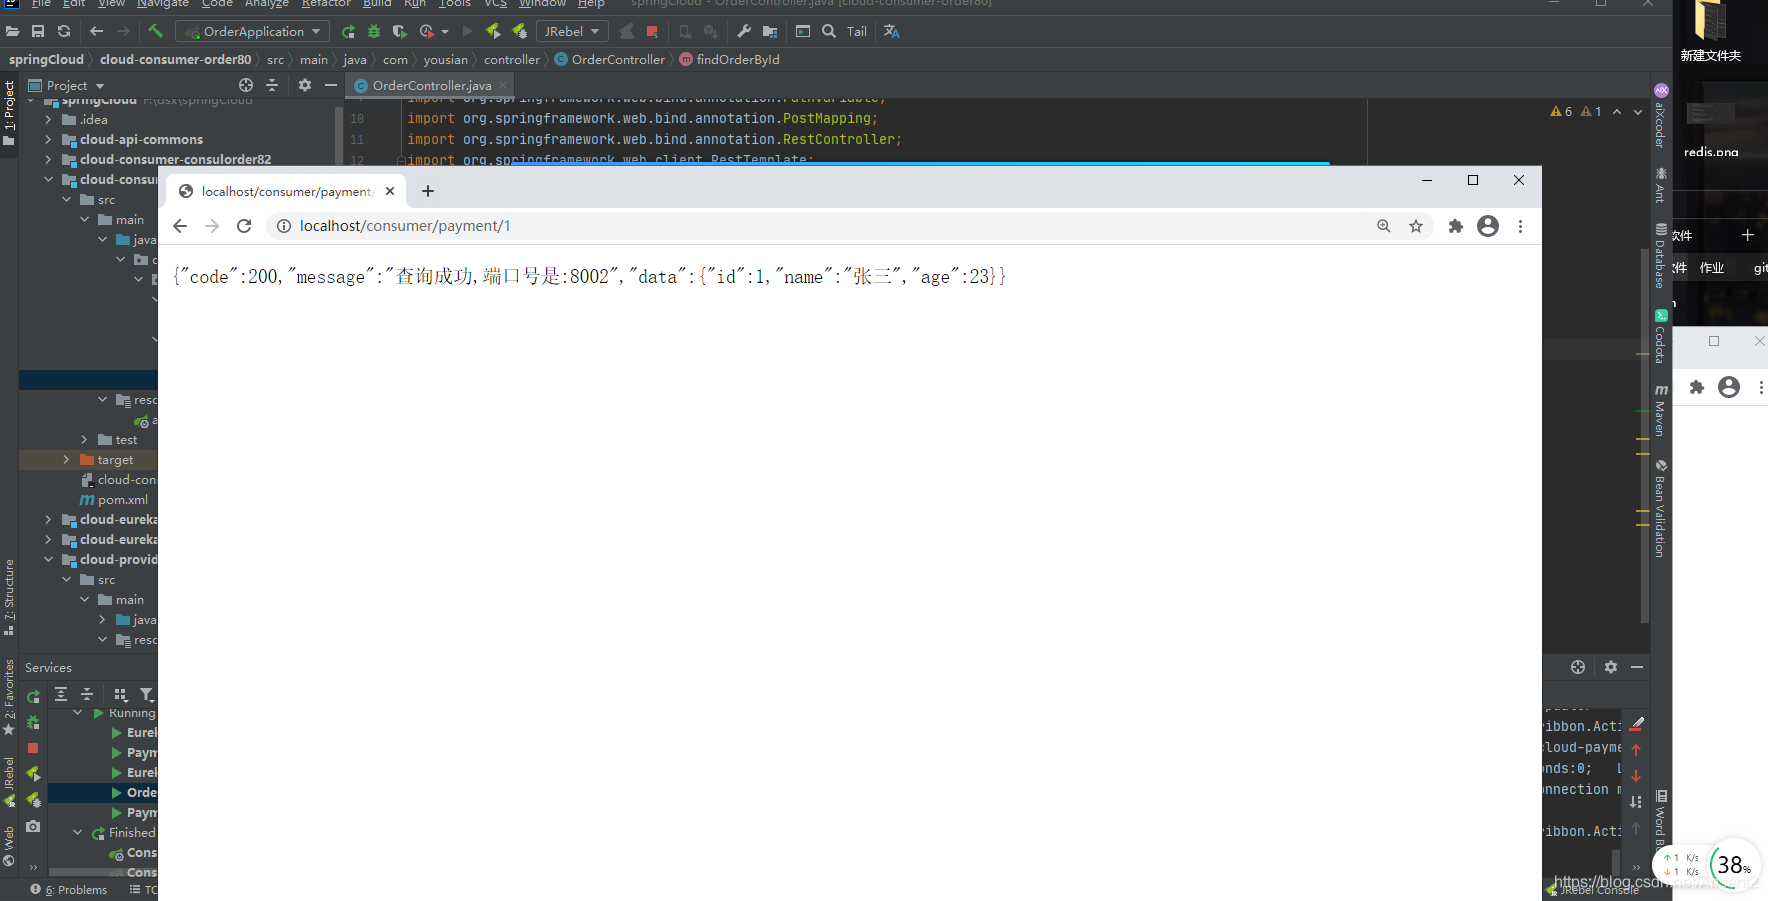
Task: Click the Run with JRebel rocket icon
Action: click(493, 31)
